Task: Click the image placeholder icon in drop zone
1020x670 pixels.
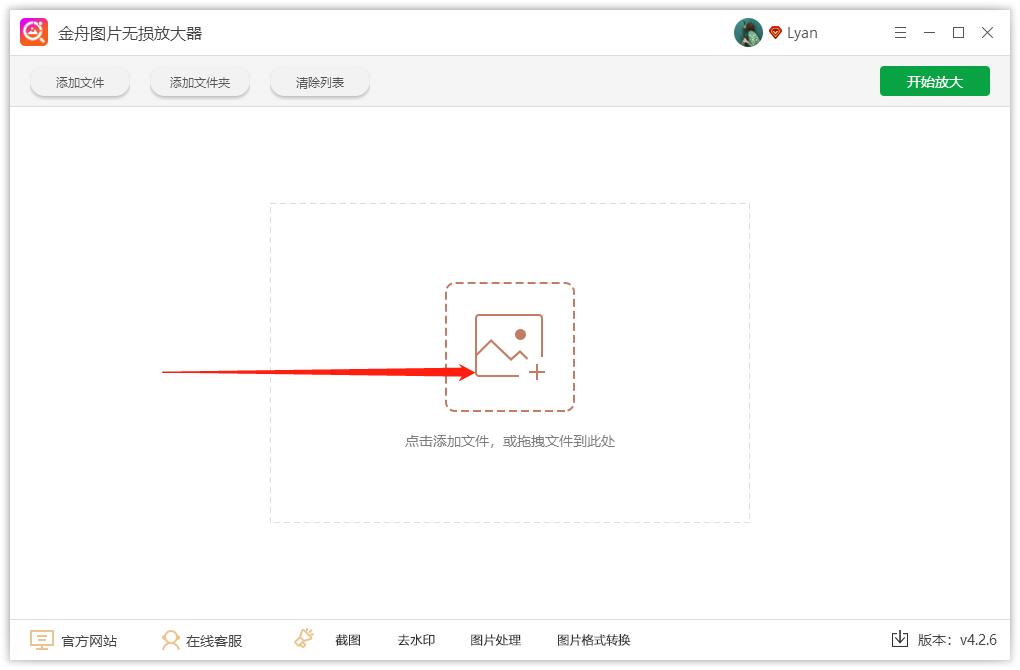Action: pyautogui.click(x=510, y=343)
